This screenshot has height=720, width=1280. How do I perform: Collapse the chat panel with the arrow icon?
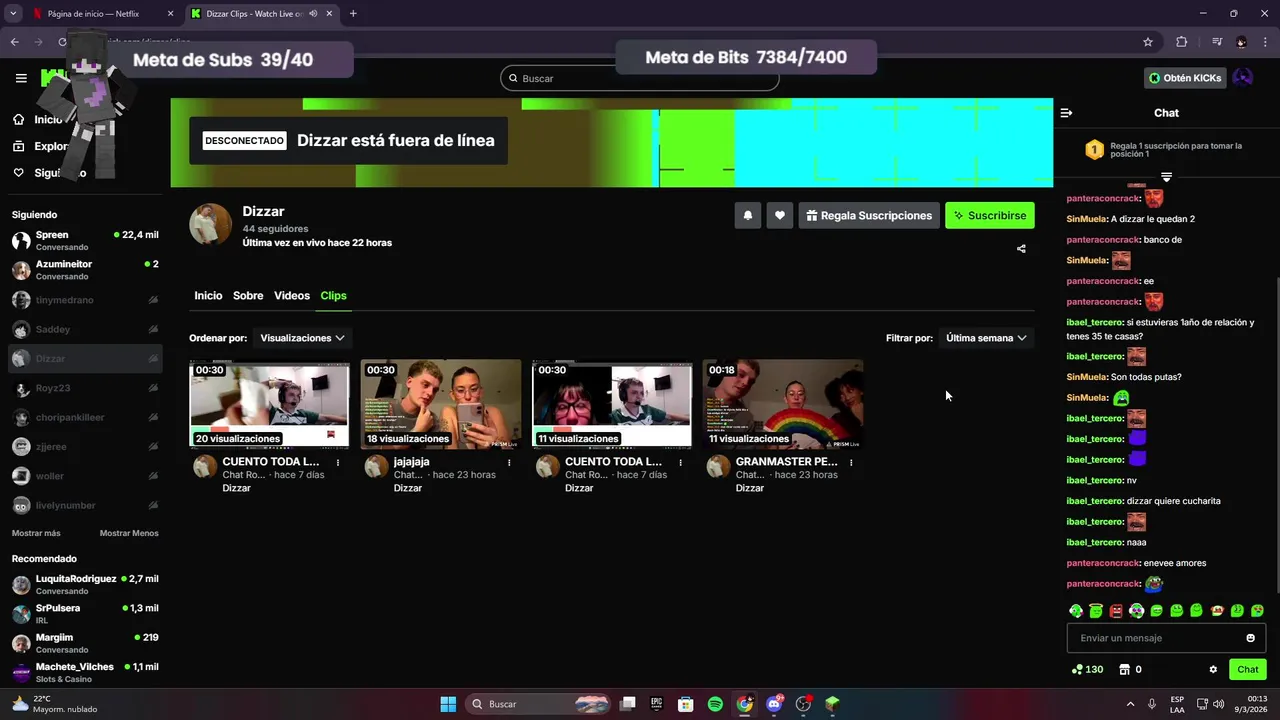pyautogui.click(x=1066, y=113)
